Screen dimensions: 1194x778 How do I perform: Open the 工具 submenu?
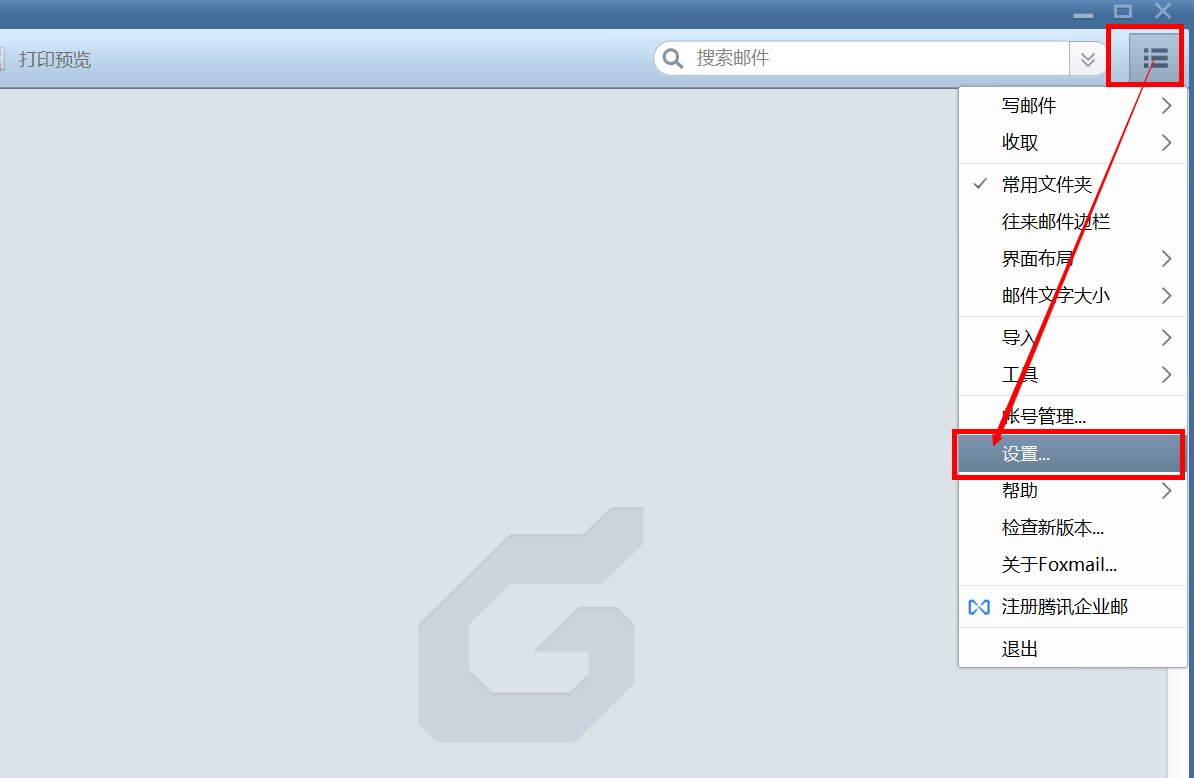pyautogui.click(x=1072, y=375)
